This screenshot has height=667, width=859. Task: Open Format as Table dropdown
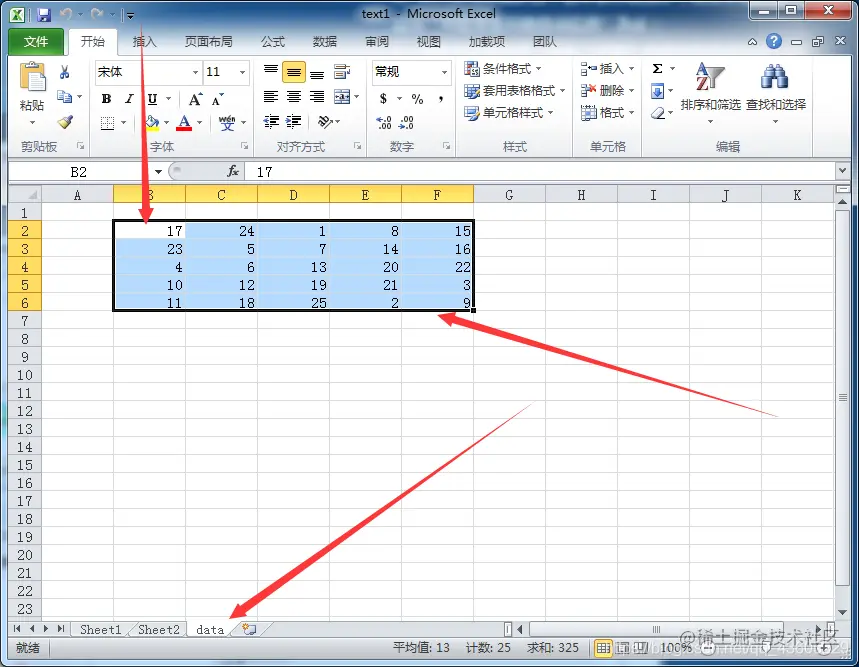pyautogui.click(x=514, y=91)
